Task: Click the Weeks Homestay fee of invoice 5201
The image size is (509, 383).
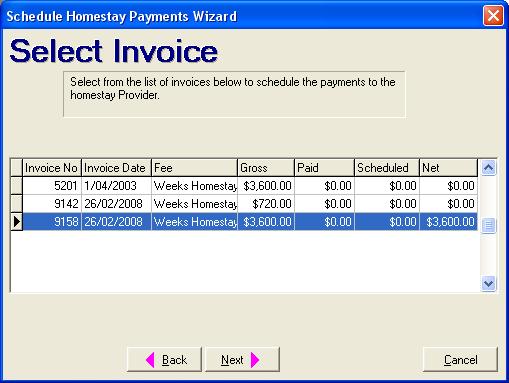Action: [194, 186]
